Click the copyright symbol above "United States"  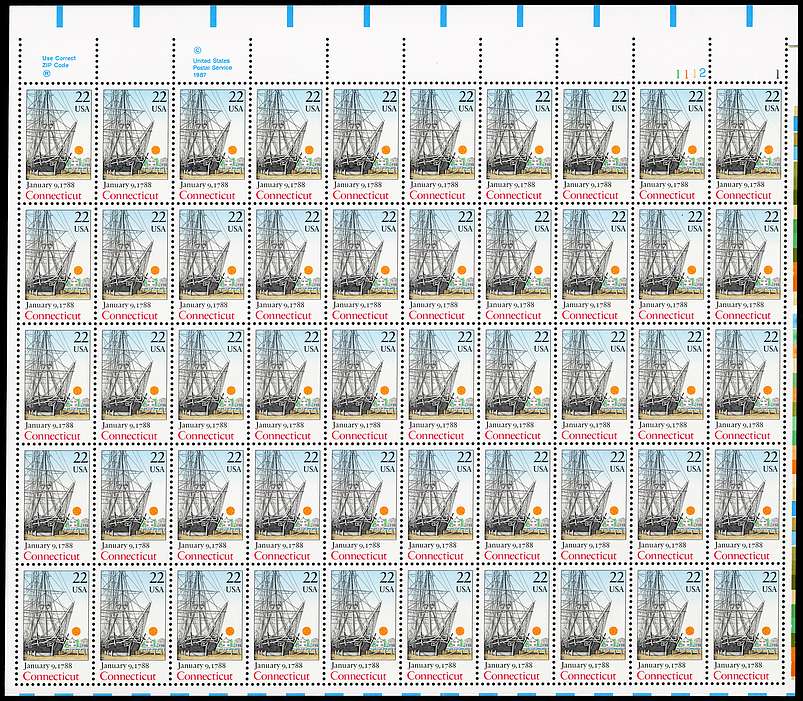197,51
